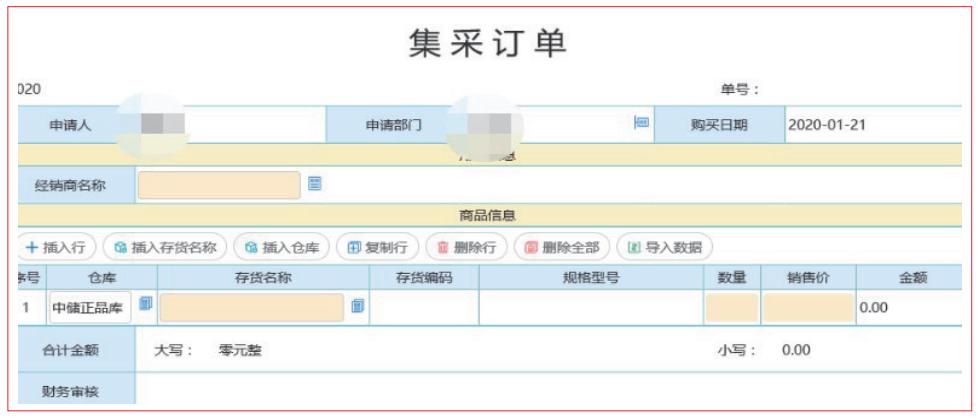Click the 插入行 plus button
980x418 pixels.
coord(60,247)
